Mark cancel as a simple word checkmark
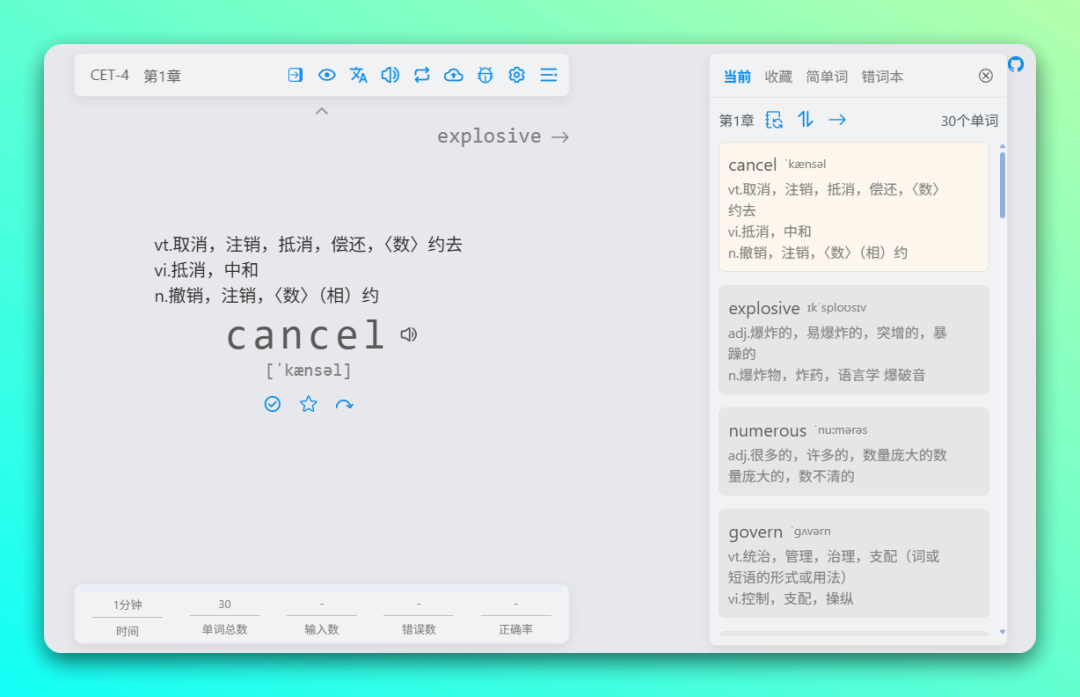This screenshot has width=1080, height=697. (x=272, y=404)
